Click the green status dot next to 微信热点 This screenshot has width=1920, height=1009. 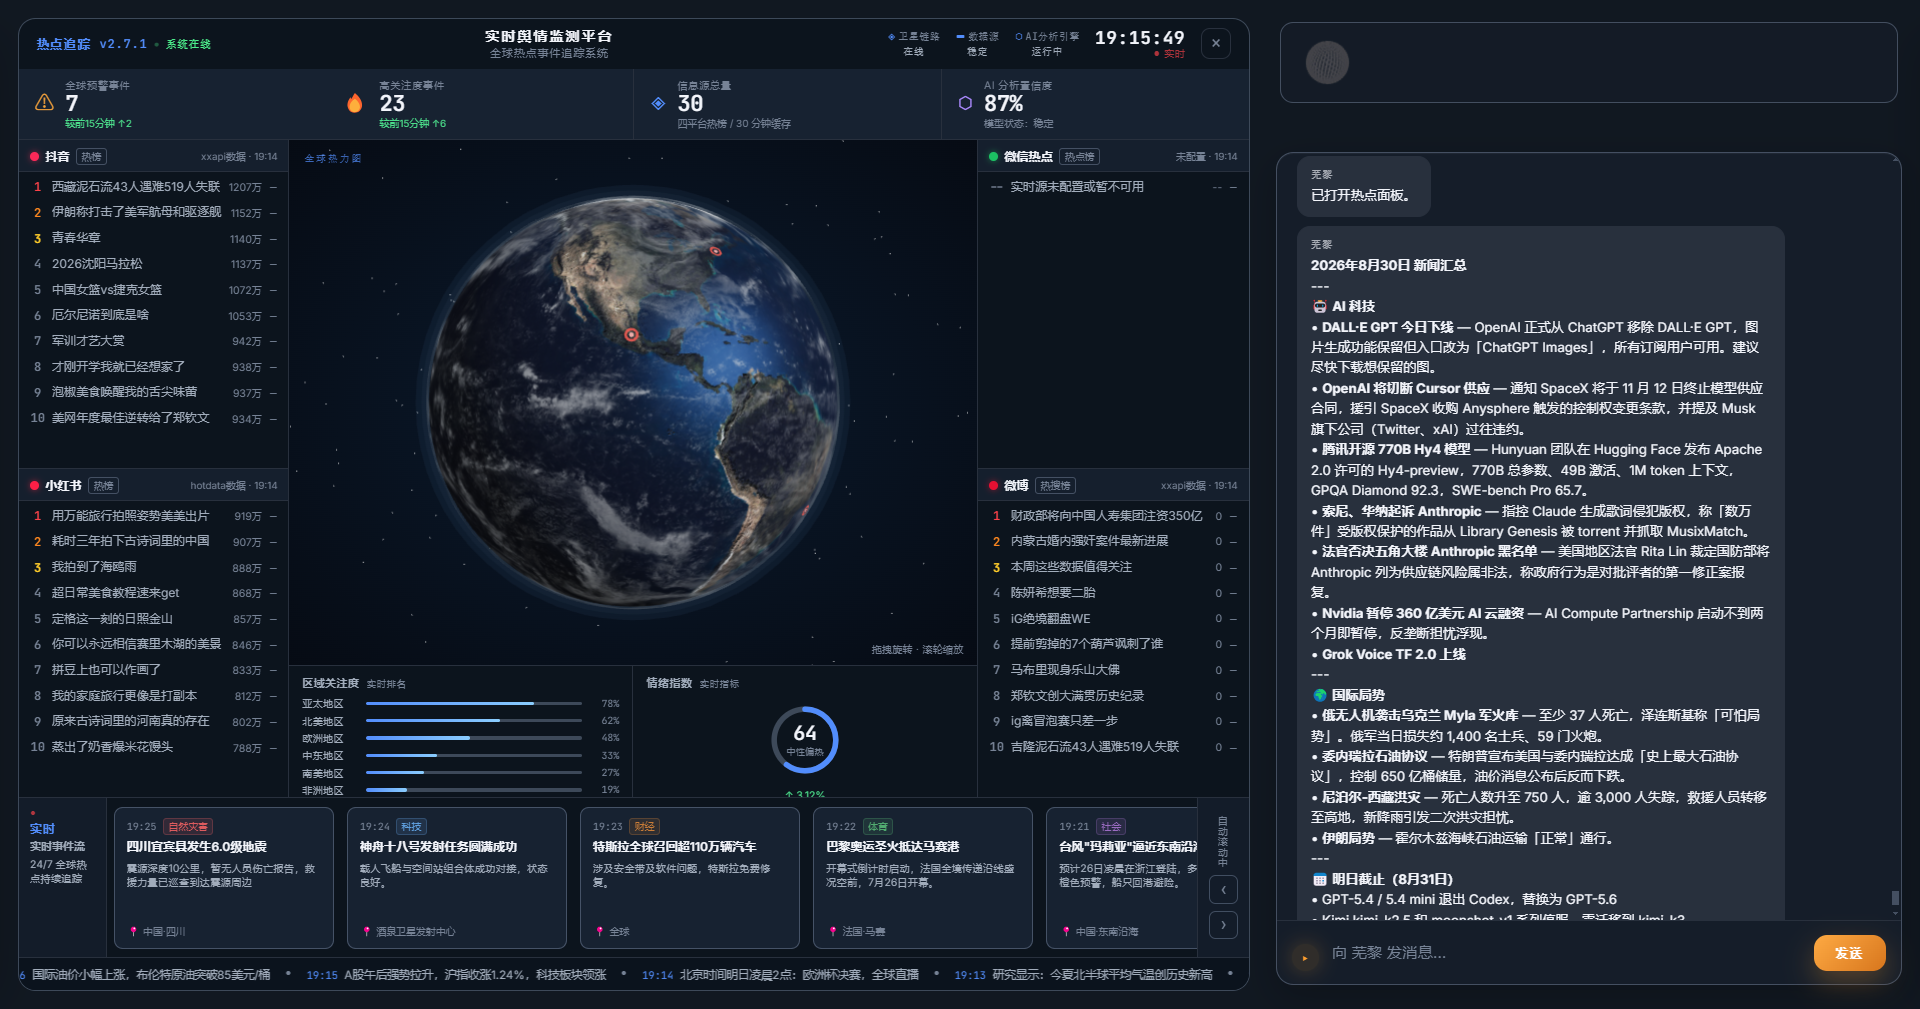coord(993,157)
